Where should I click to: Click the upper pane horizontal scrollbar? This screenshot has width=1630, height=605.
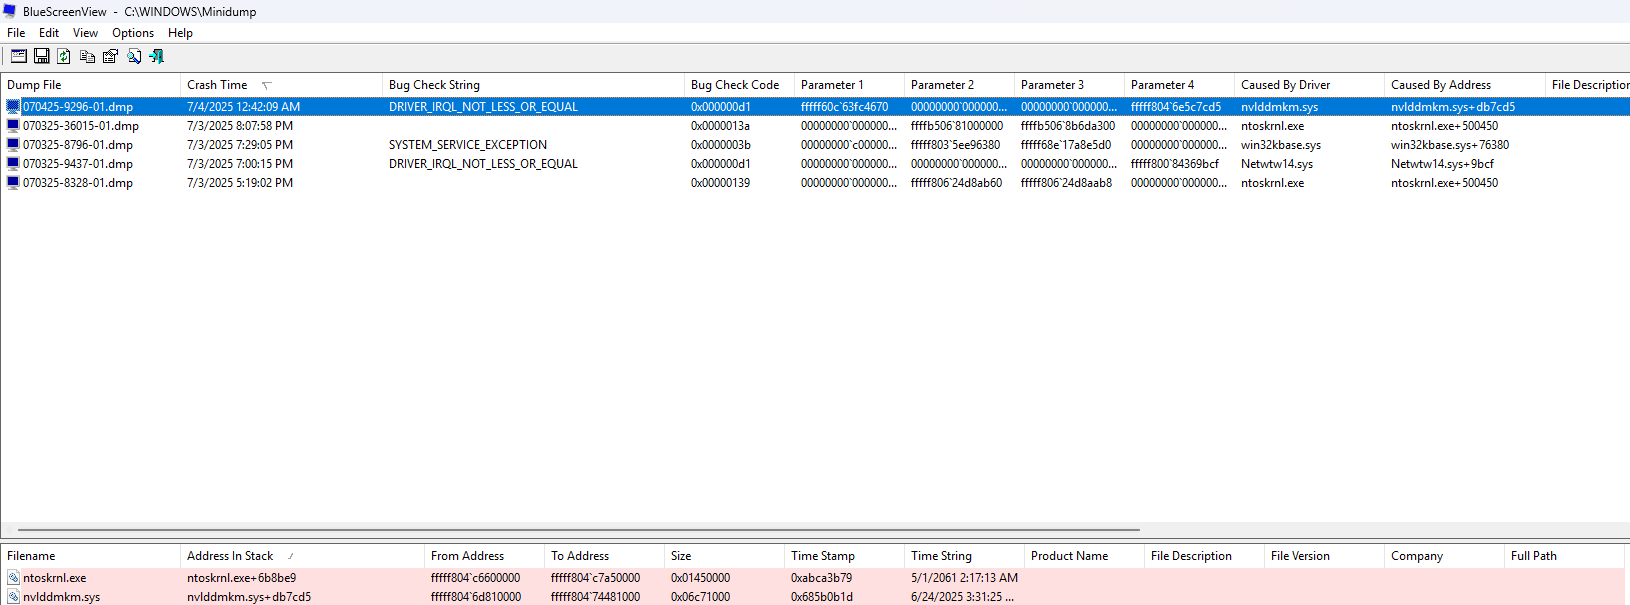click(579, 530)
